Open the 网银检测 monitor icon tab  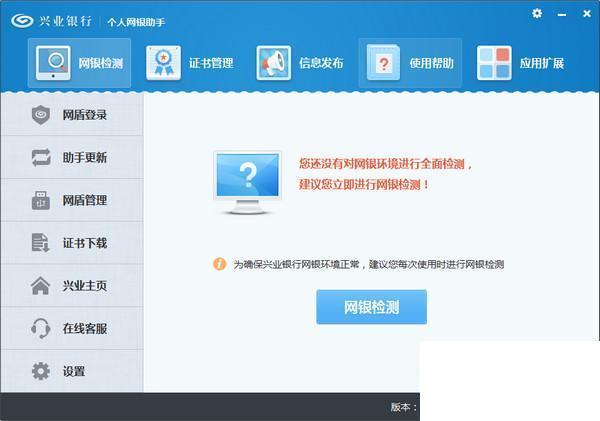click(53, 63)
